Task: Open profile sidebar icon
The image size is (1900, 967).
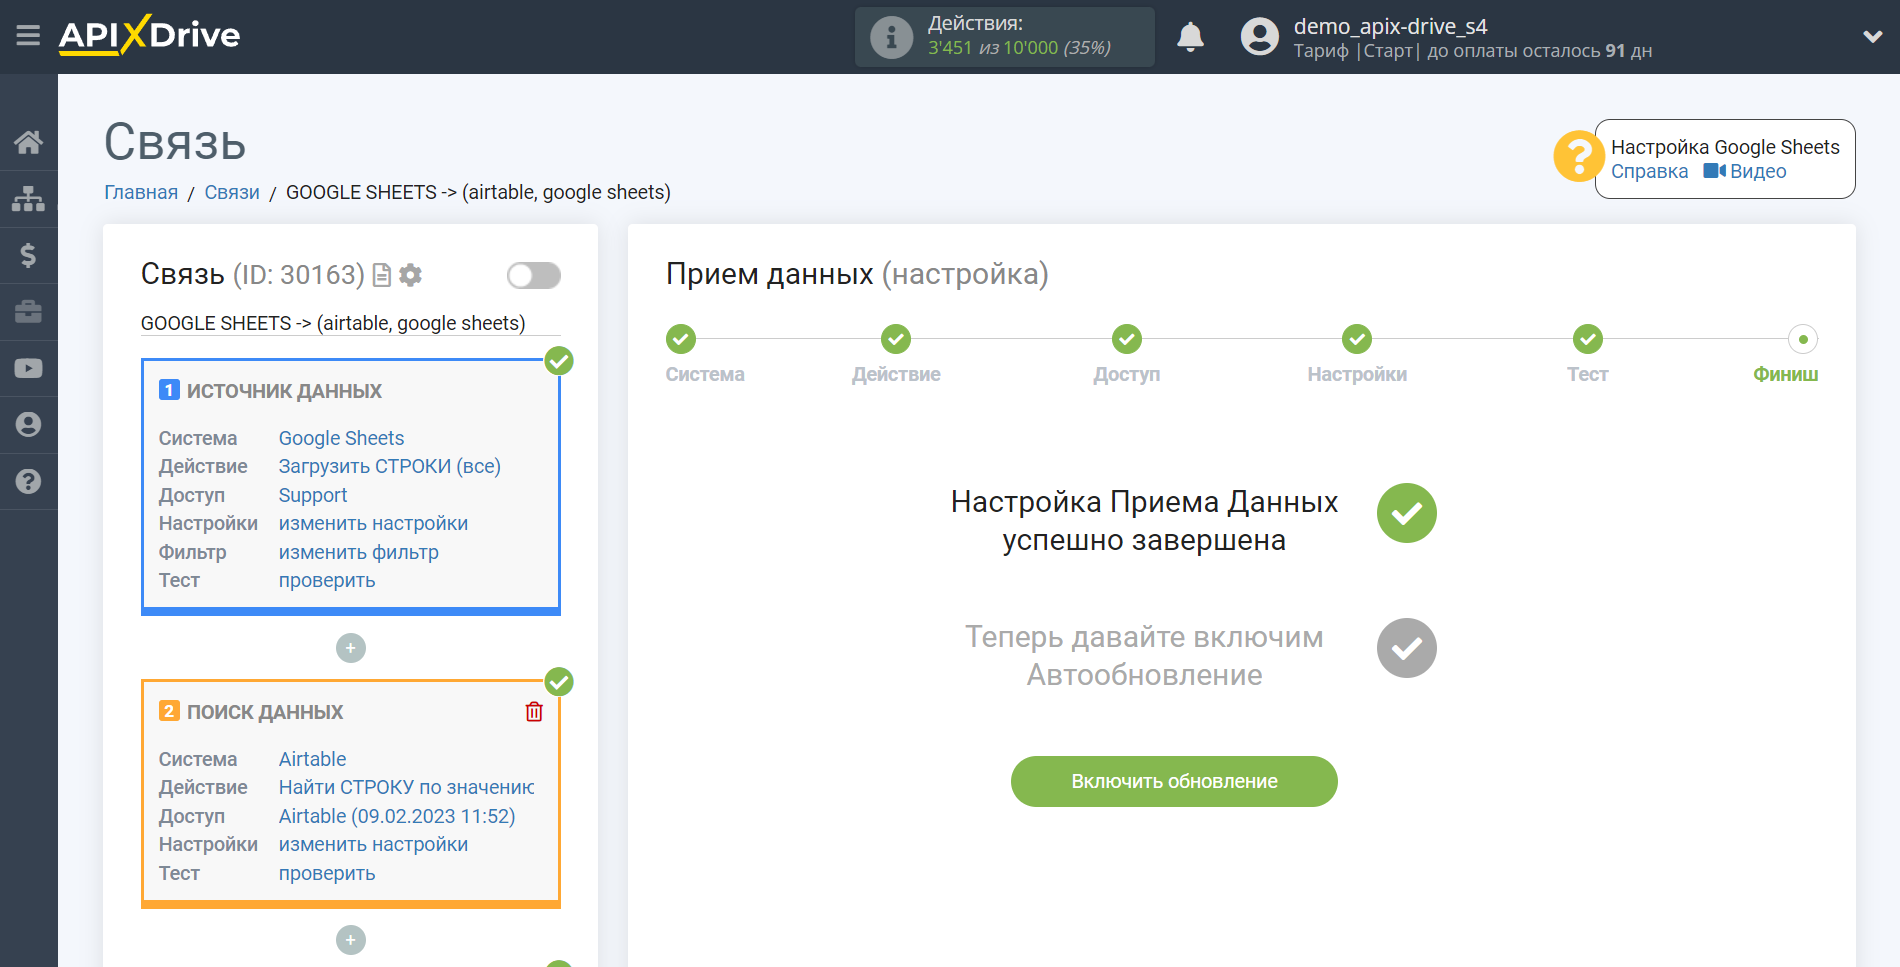Action: [x=28, y=425]
